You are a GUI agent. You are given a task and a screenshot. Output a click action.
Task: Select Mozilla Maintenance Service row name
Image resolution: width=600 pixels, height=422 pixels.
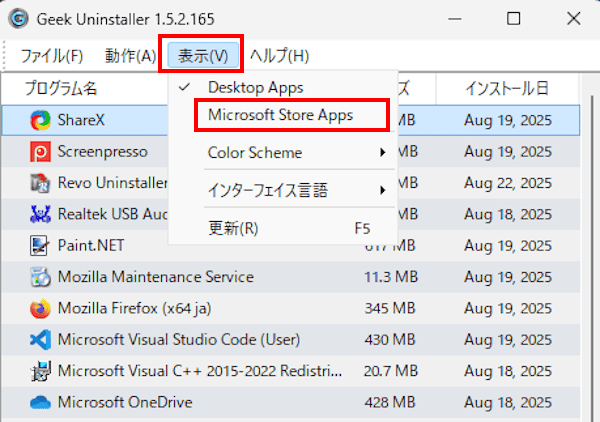(156, 277)
